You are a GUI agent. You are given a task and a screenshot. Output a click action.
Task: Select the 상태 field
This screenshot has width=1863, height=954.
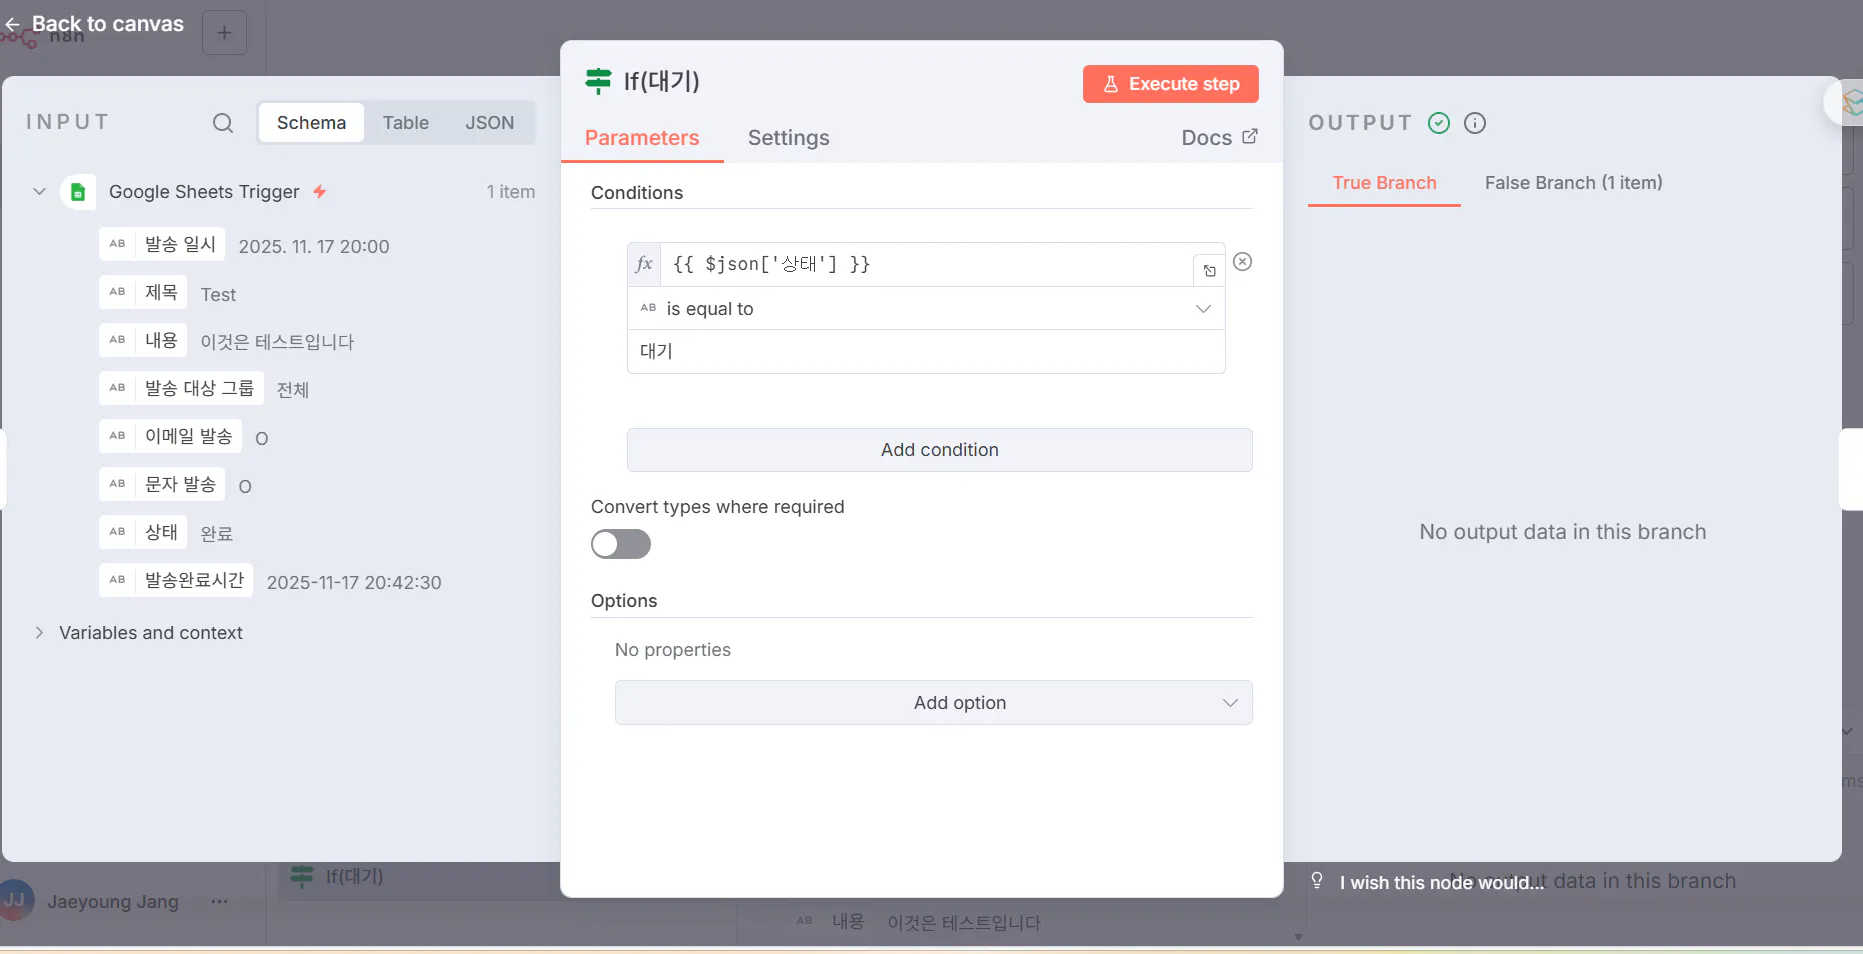(x=143, y=532)
